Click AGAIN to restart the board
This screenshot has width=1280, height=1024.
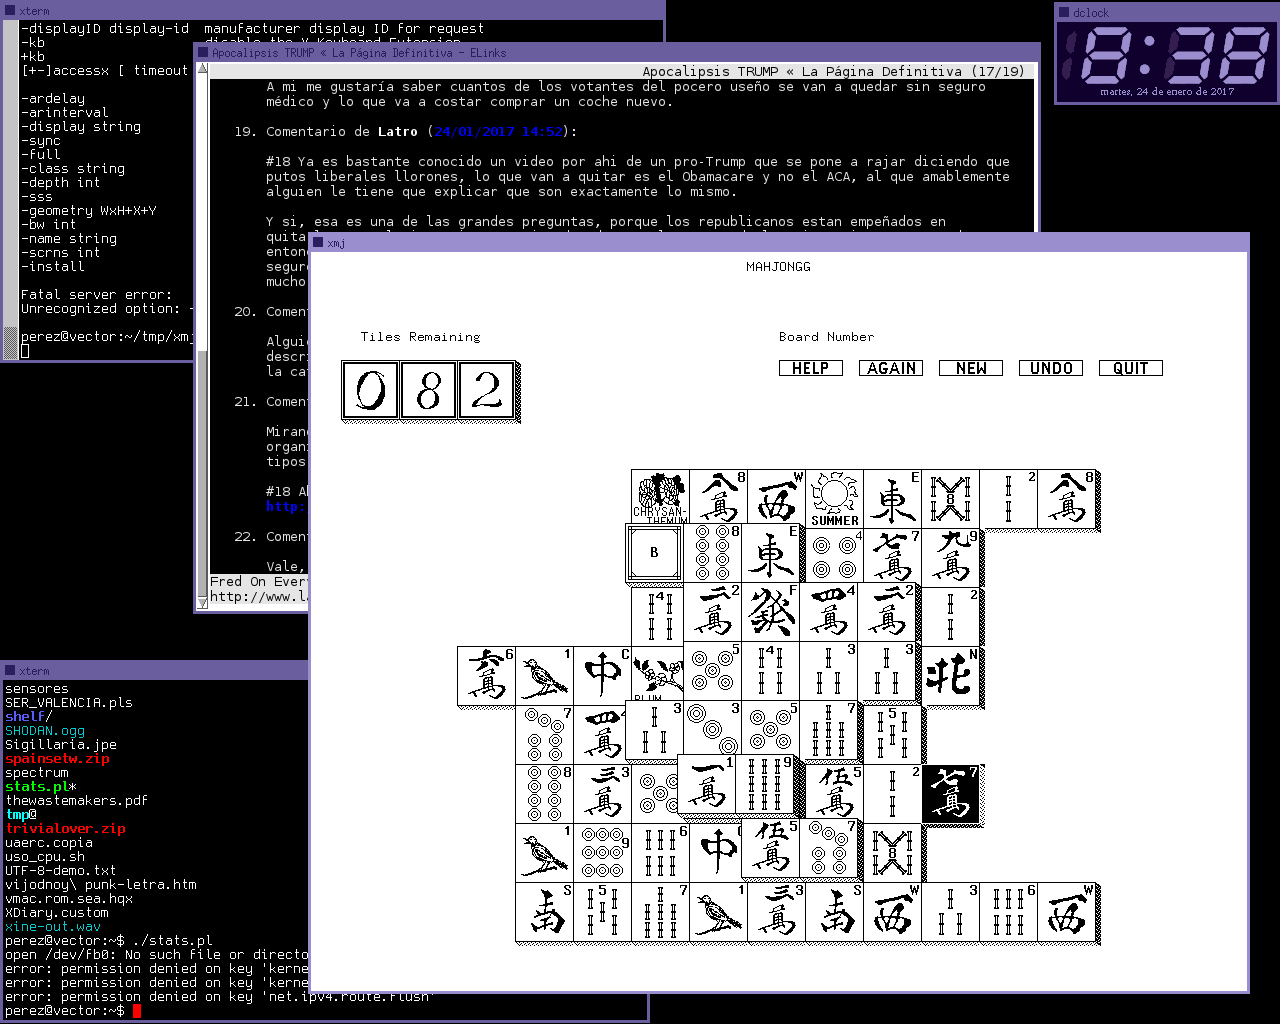[890, 368]
